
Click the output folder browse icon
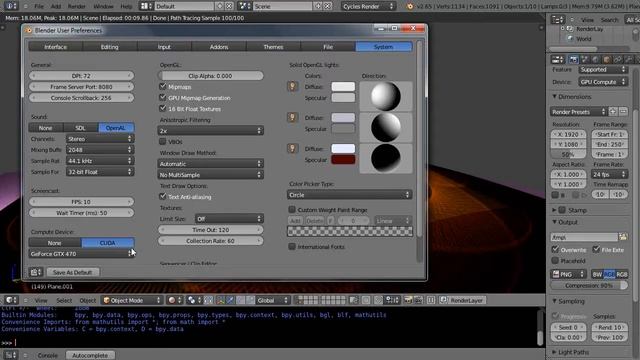pyautogui.click(x=623, y=237)
